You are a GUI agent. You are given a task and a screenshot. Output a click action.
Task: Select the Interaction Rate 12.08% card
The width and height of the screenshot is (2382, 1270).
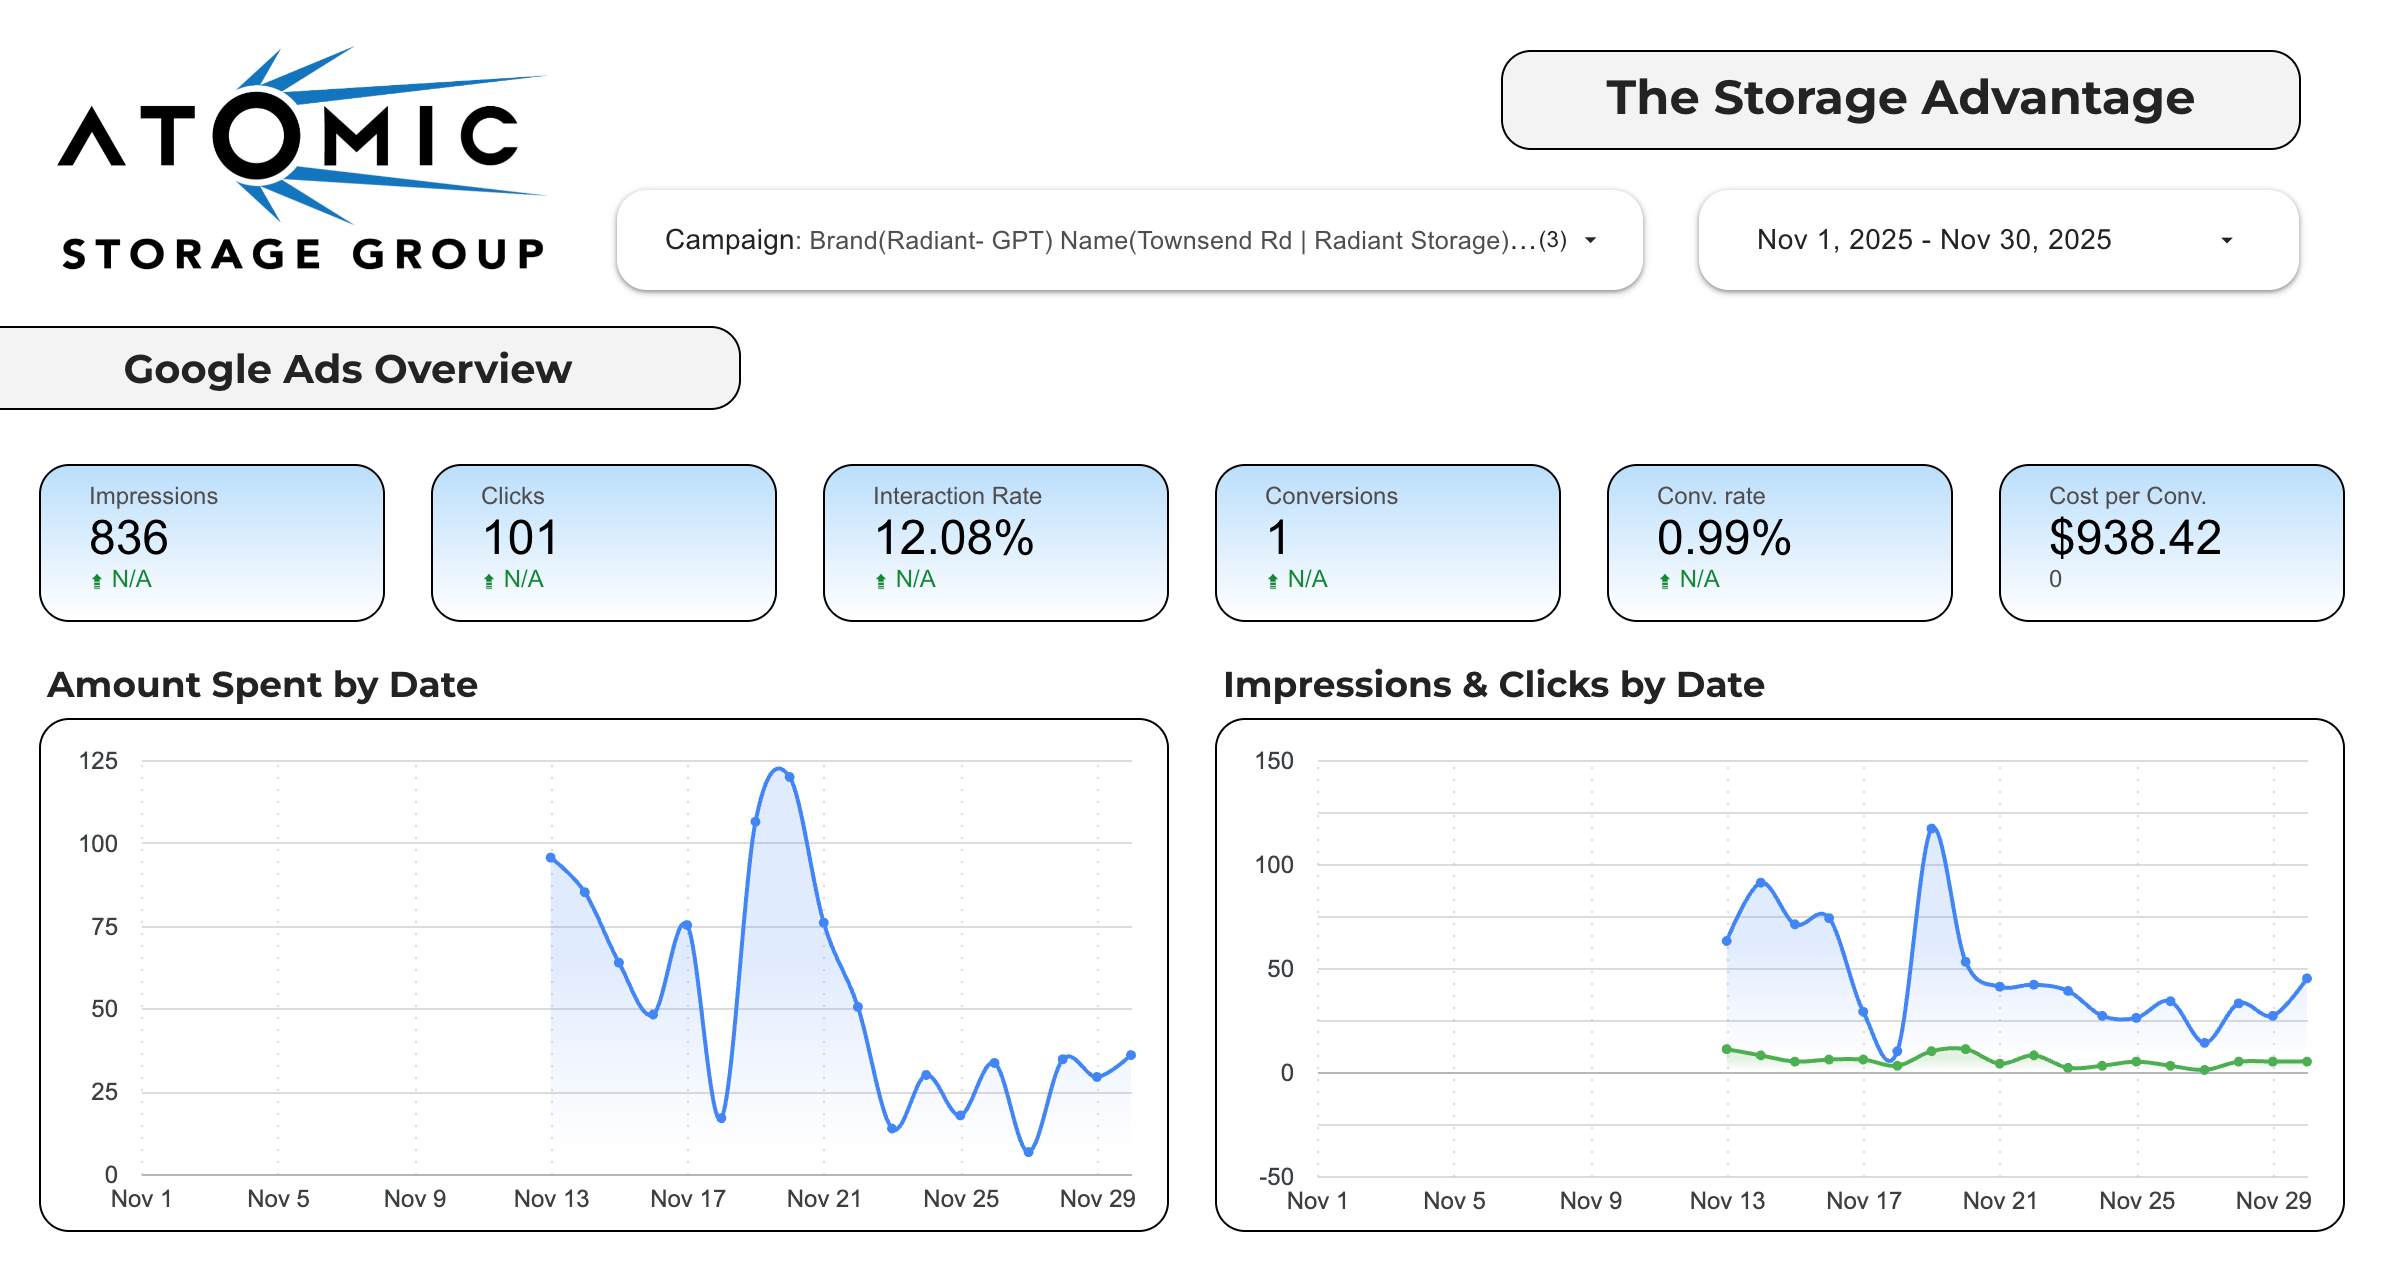[x=995, y=542]
